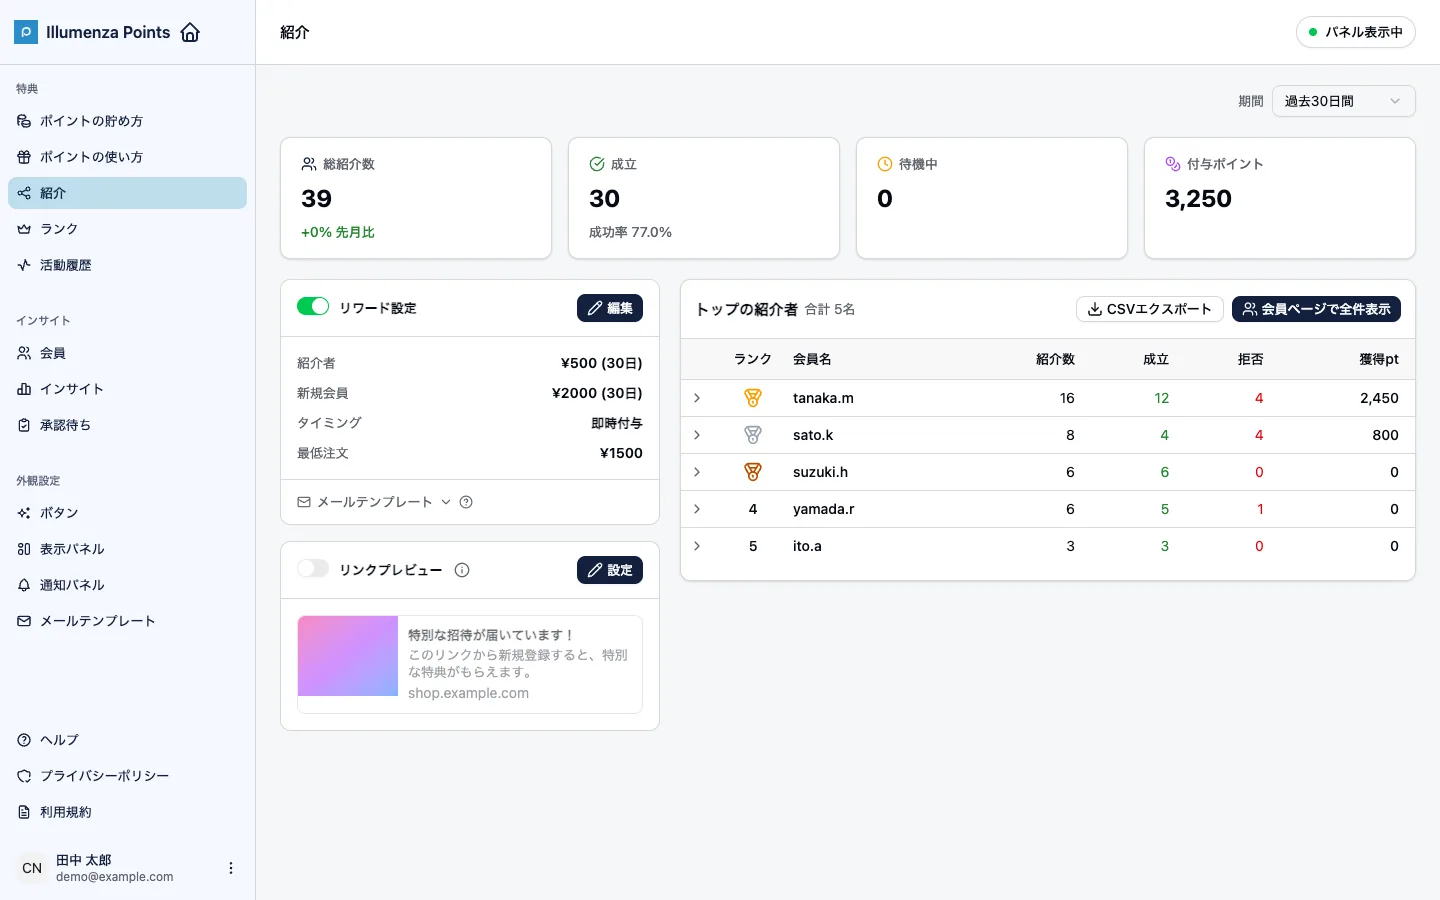Click member name tanaka.m
The height and width of the screenshot is (900, 1440).
(x=823, y=398)
